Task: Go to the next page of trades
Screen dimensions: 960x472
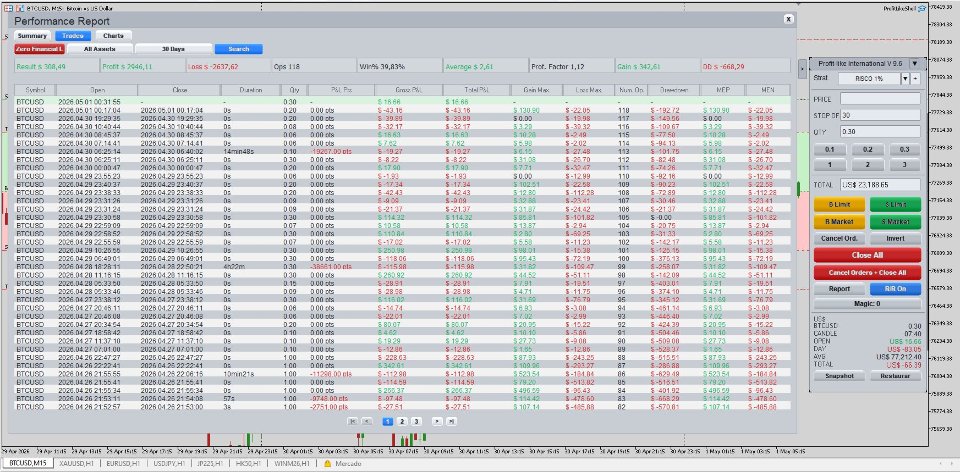Action: [437, 421]
